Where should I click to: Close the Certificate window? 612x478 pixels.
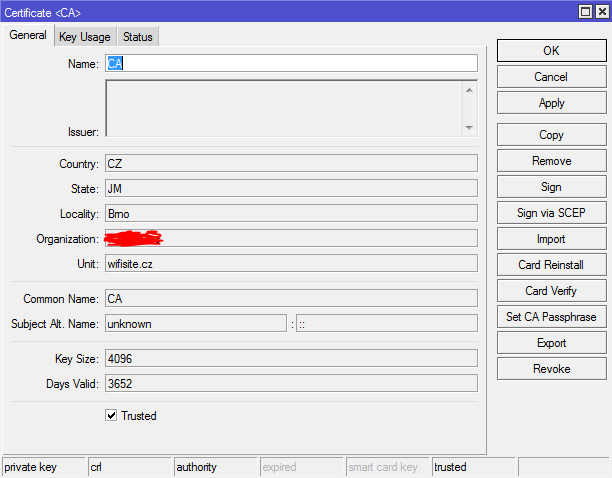[600, 10]
